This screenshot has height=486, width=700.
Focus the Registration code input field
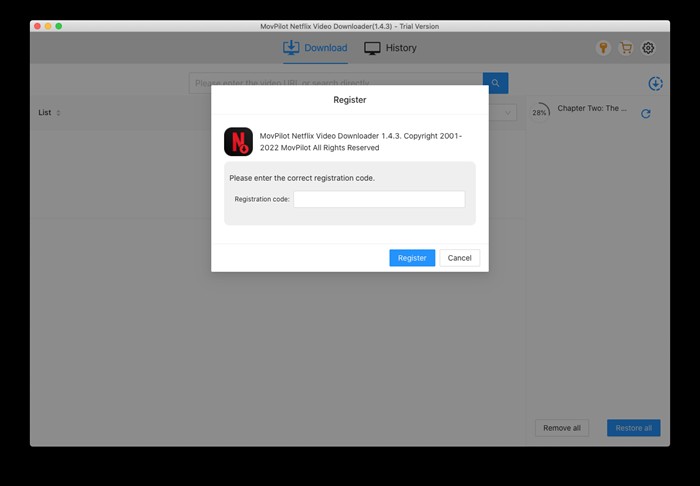(x=379, y=199)
